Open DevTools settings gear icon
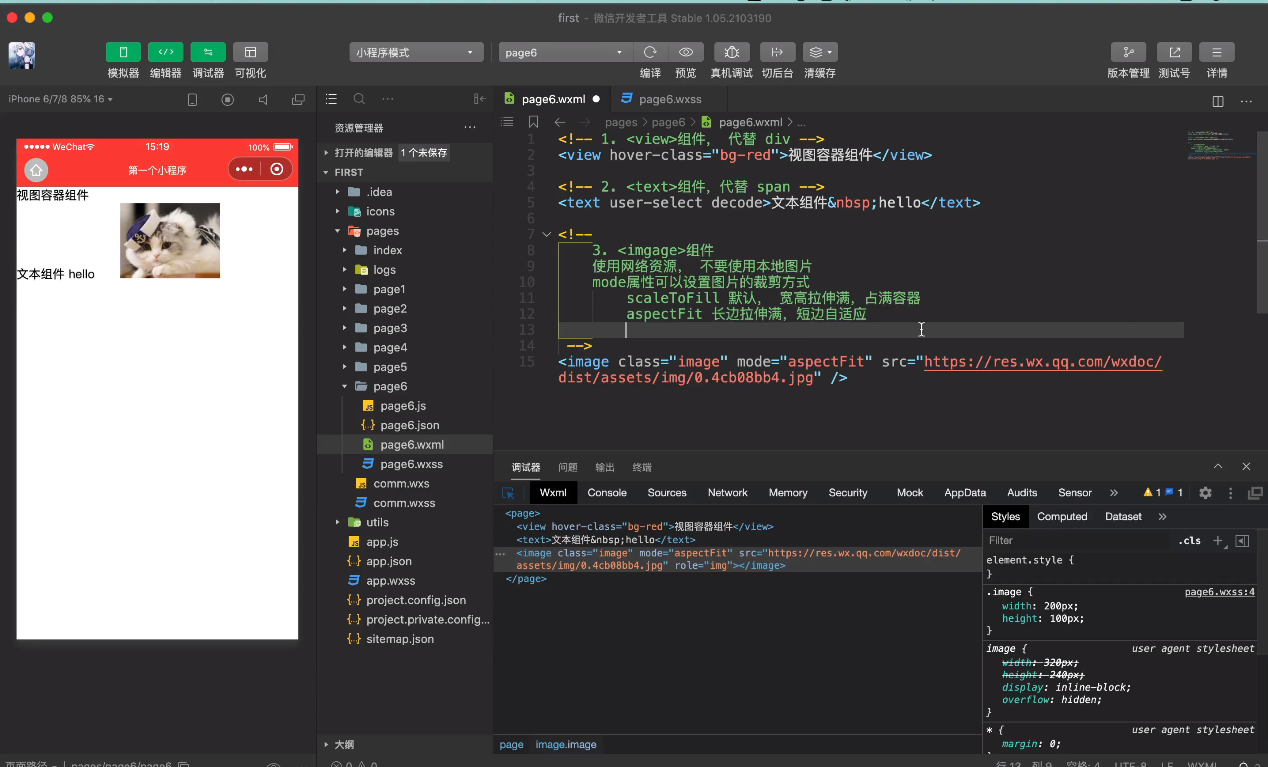The width and height of the screenshot is (1268, 767). click(1205, 493)
